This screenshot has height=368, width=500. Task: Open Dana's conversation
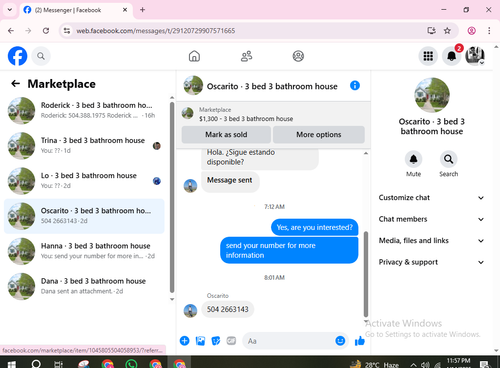[84, 286]
